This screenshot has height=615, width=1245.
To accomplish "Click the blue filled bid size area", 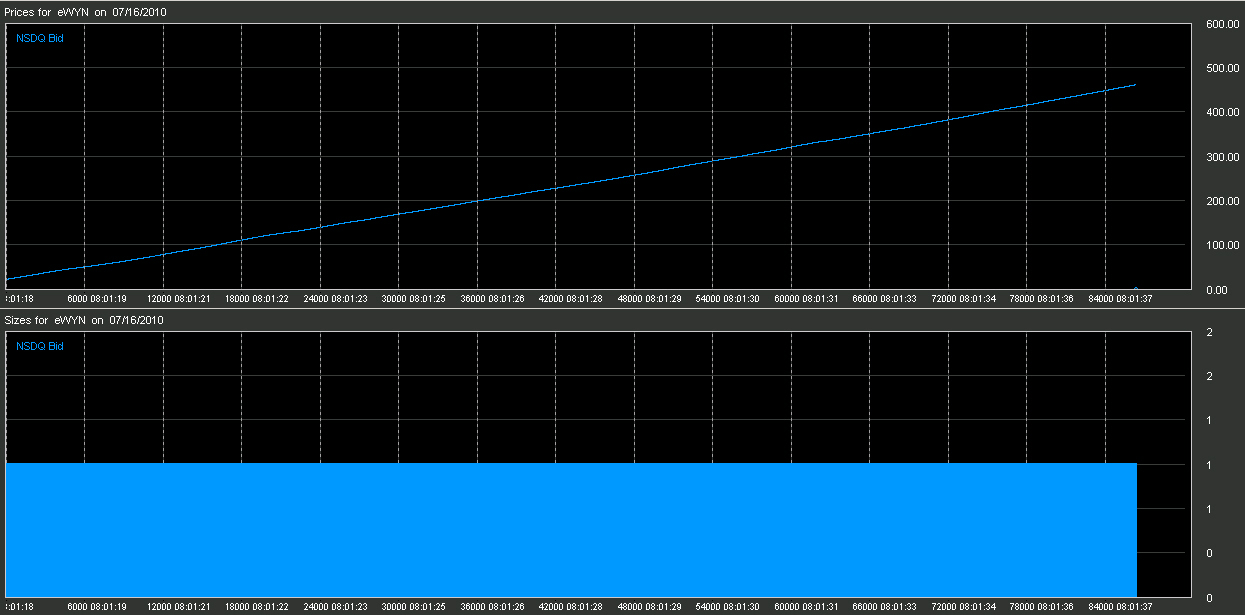I will (x=571, y=529).
